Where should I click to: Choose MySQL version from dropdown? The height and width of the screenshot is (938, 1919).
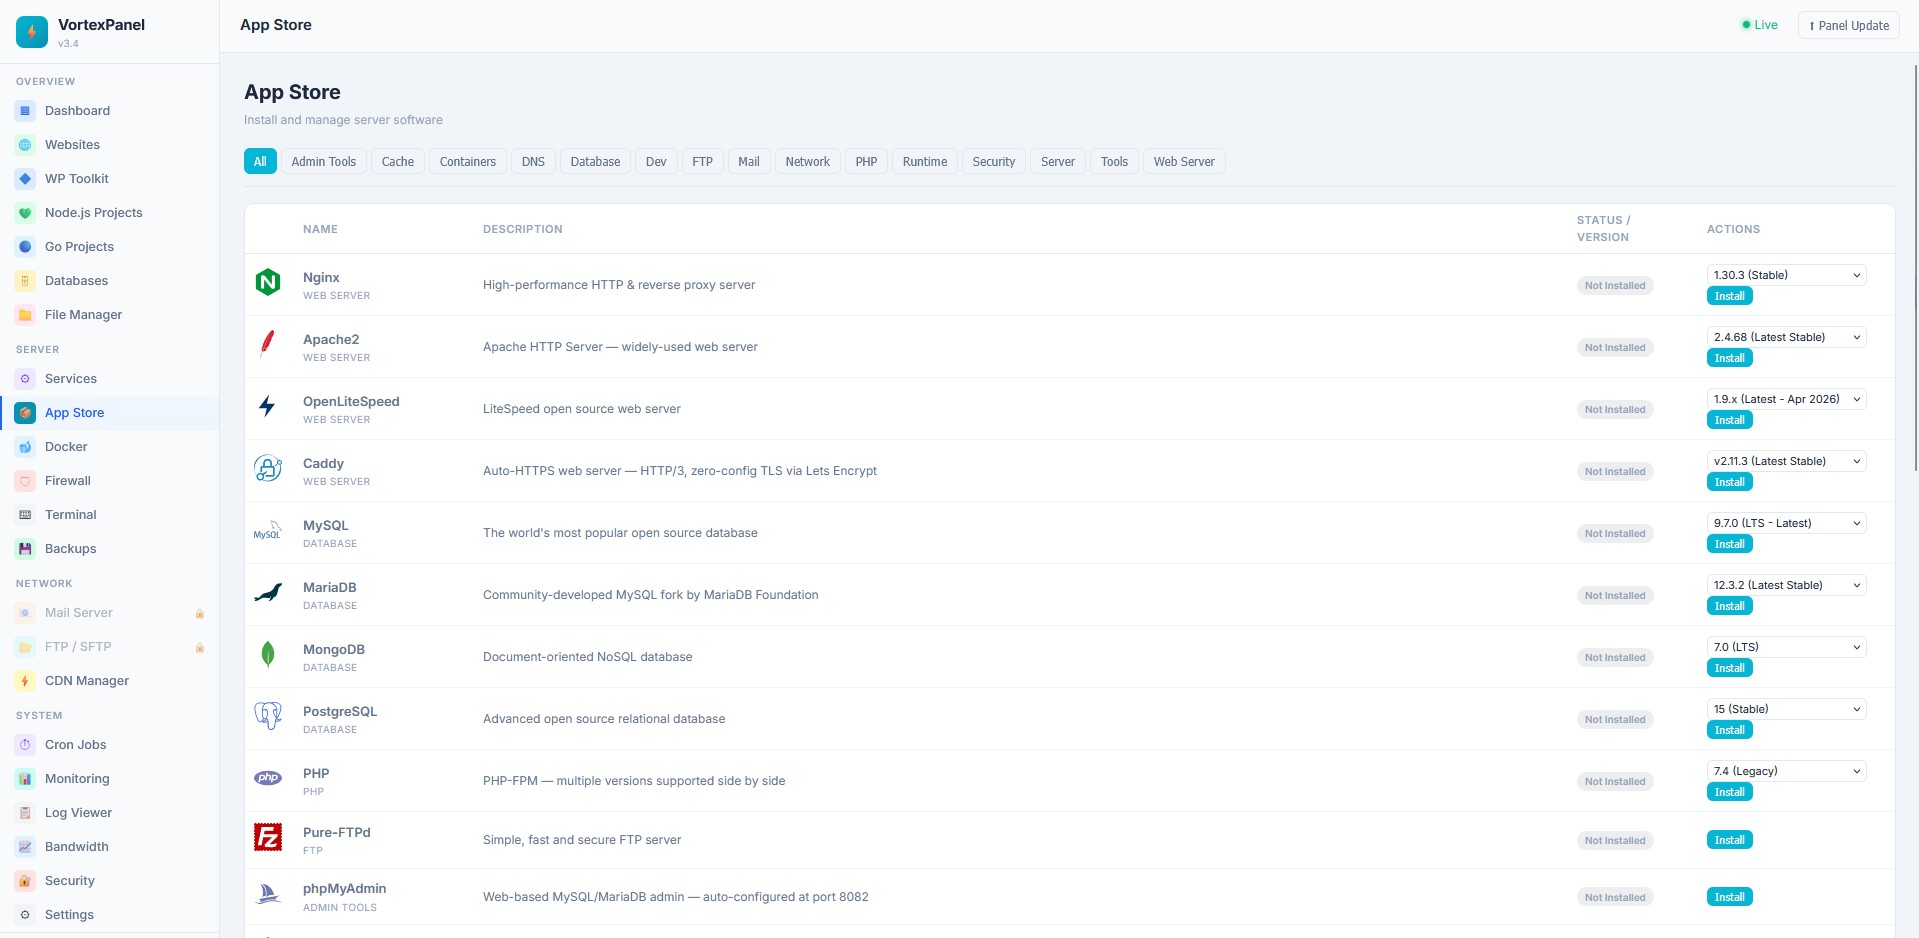click(x=1786, y=523)
